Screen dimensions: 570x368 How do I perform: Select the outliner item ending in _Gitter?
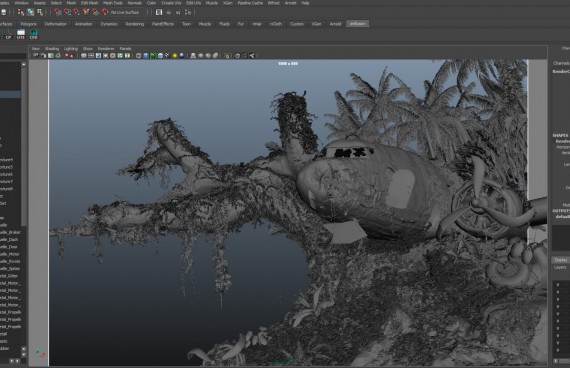click(x=10, y=276)
